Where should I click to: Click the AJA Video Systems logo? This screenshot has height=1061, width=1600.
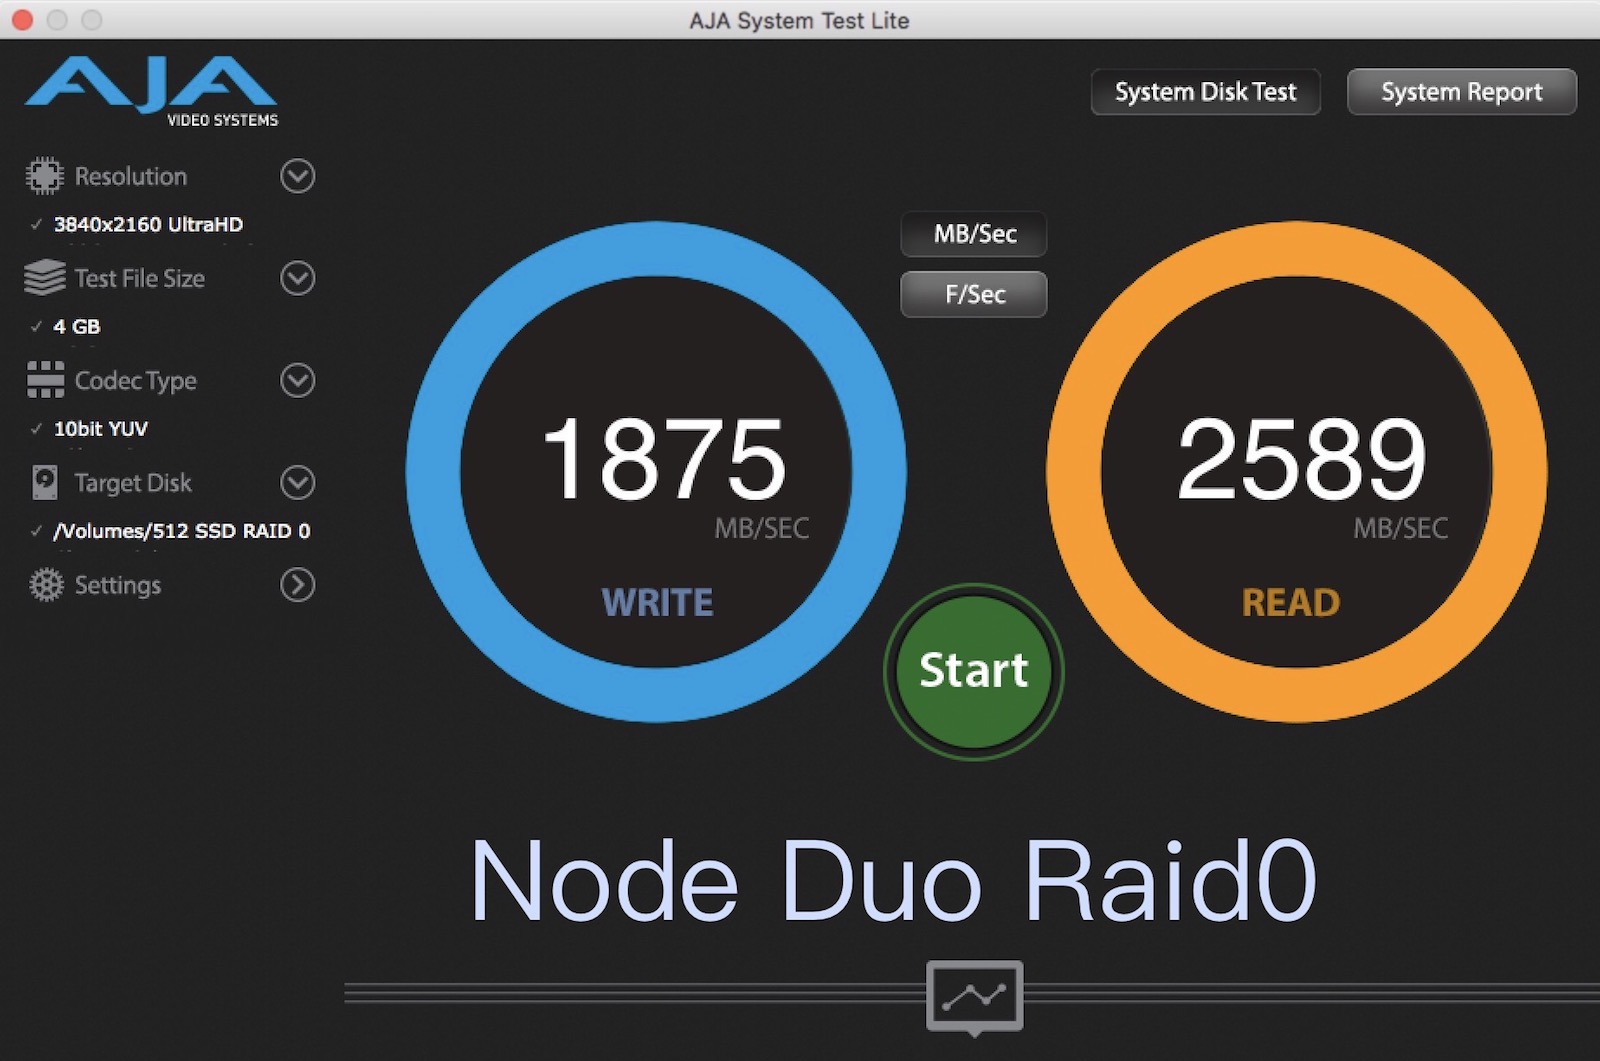pos(151,92)
